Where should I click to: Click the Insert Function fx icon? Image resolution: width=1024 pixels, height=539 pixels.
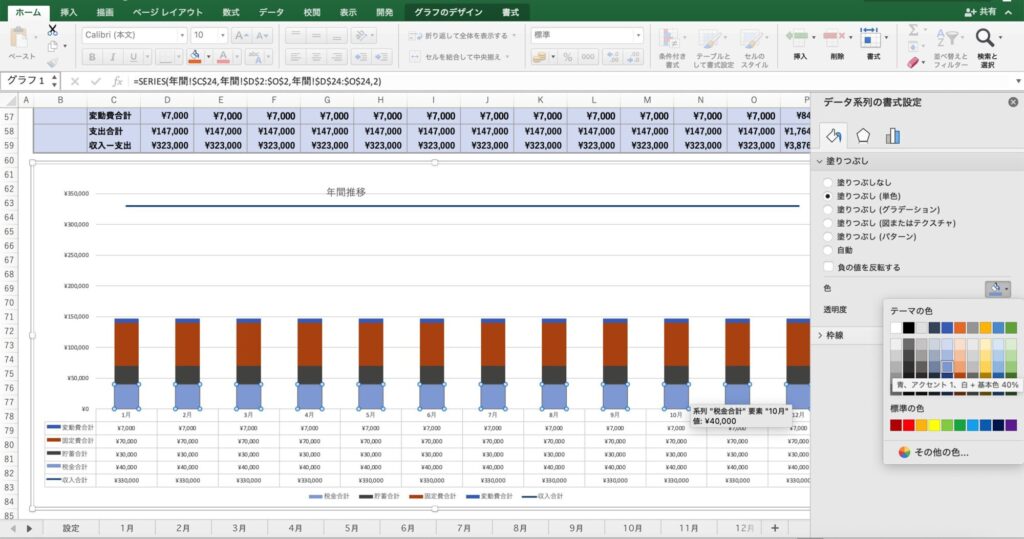[117, 80]
